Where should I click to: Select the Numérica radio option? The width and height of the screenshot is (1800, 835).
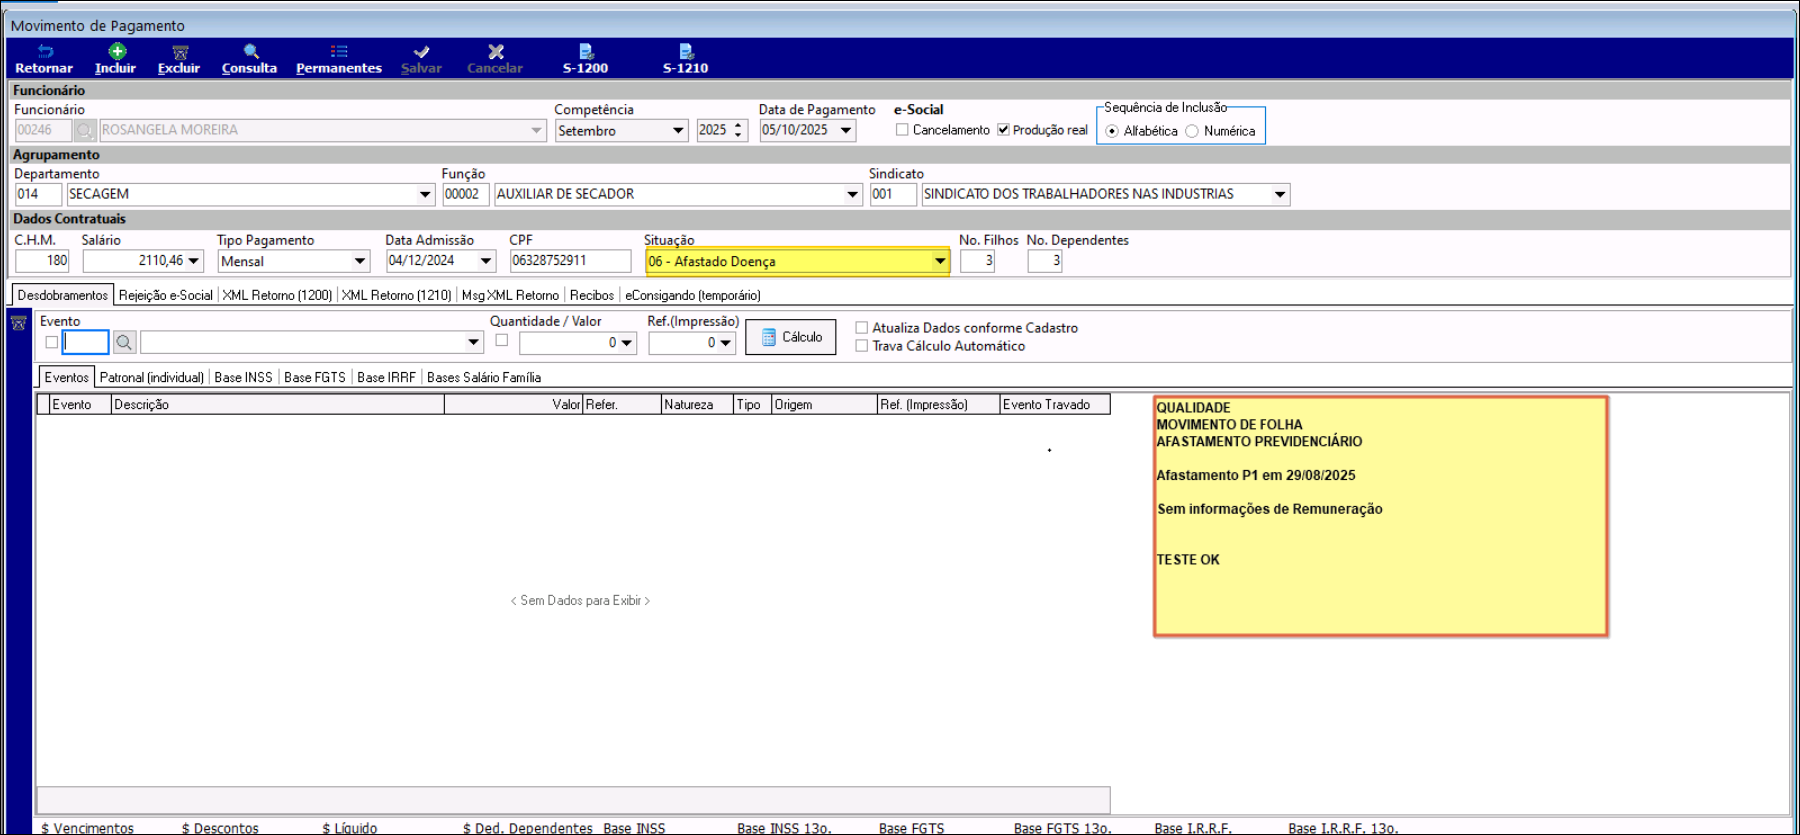[1192, 131]
